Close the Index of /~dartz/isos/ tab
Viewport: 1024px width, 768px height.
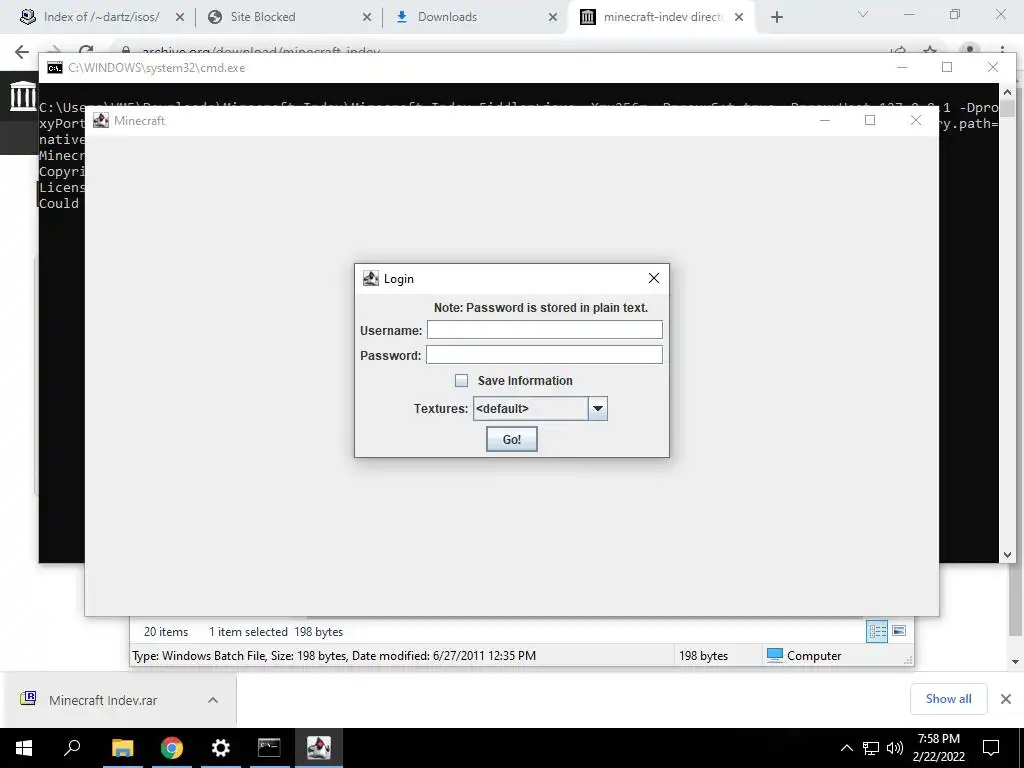pyautogui.click(x=180, y=18)
